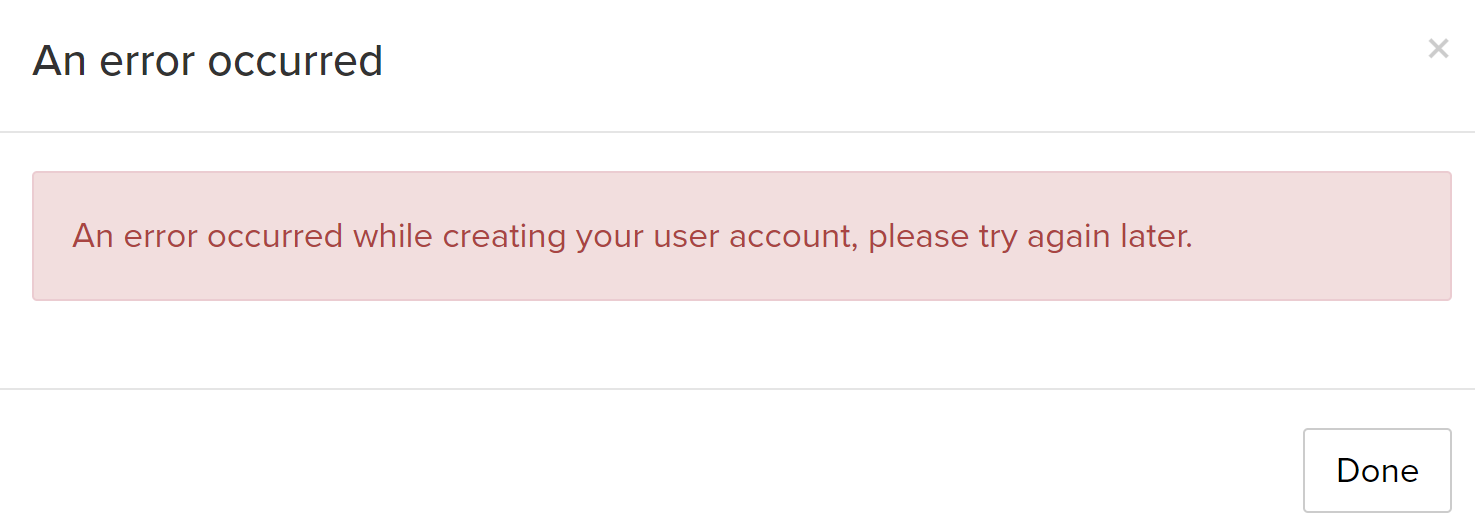Click the word 'please' in the alert message
This screenshot has width=1475, height=530.
[915, 237]
